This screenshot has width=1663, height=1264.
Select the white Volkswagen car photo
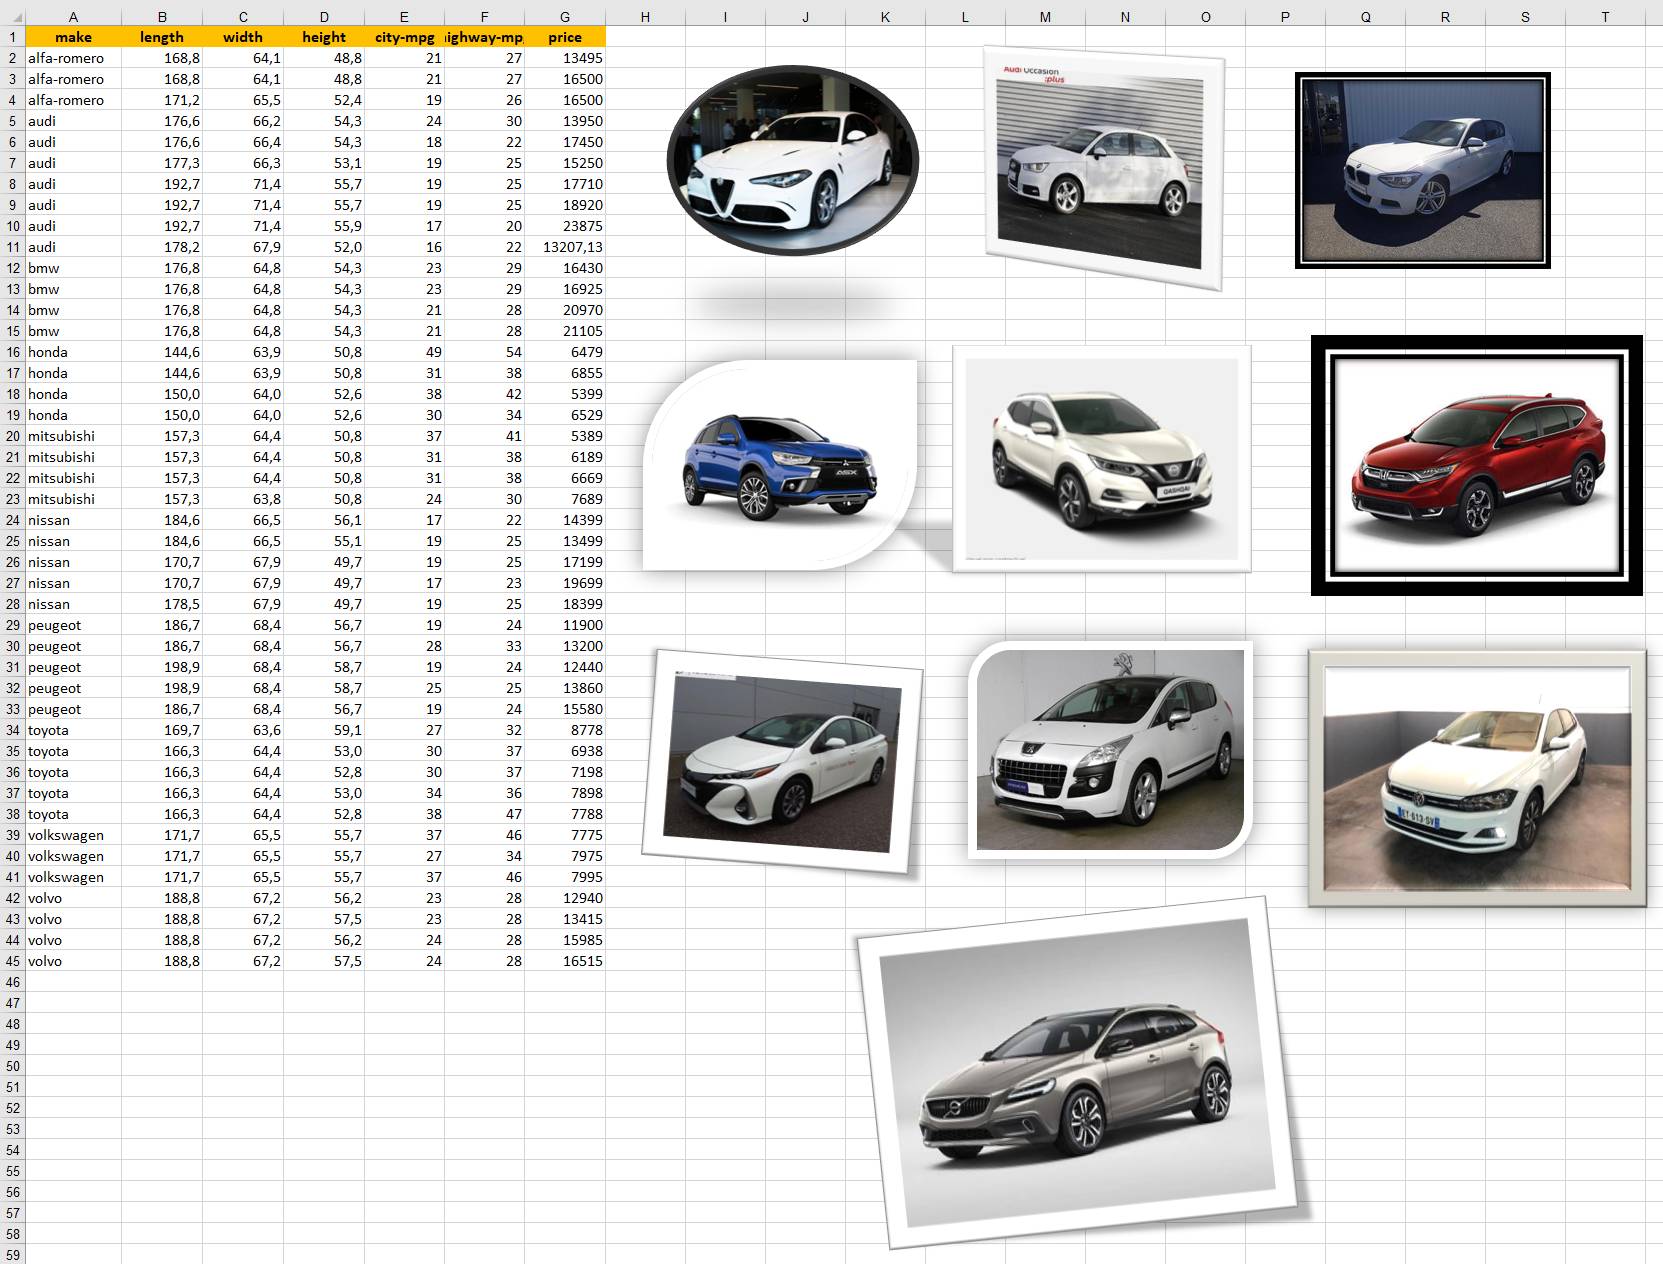point(1476,780)
